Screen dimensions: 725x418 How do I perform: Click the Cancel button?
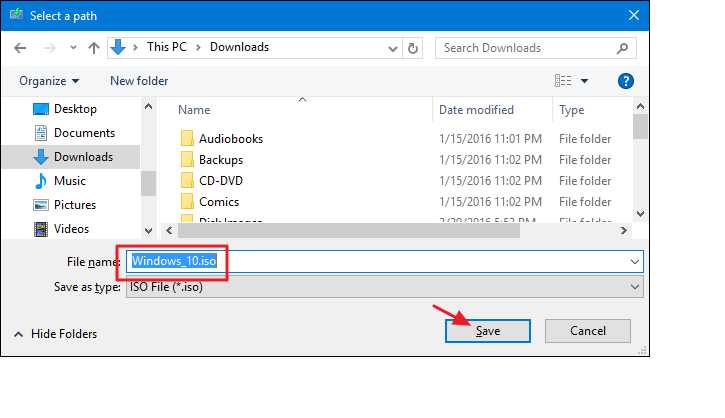[588, 331]
